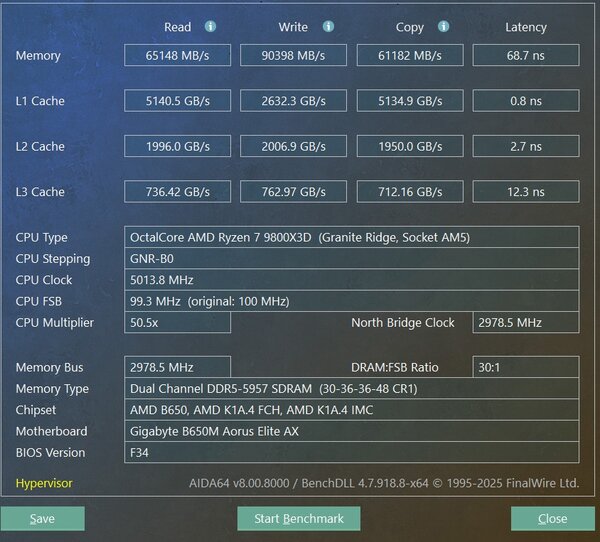Close the benchmark window with the Close button
Viewport: 600px width, 542px height.
point(553,519)
